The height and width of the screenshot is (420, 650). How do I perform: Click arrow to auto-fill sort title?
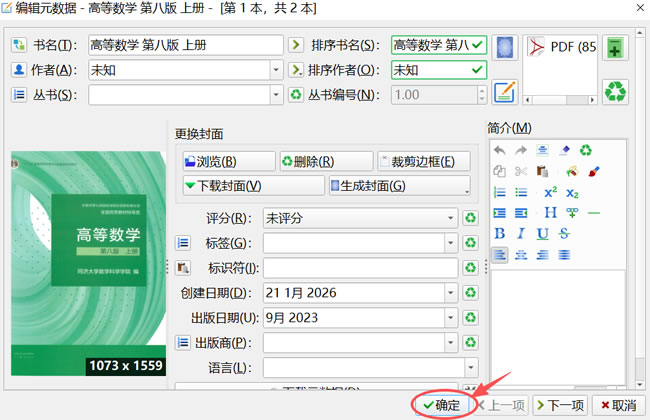tap(295, 45)
